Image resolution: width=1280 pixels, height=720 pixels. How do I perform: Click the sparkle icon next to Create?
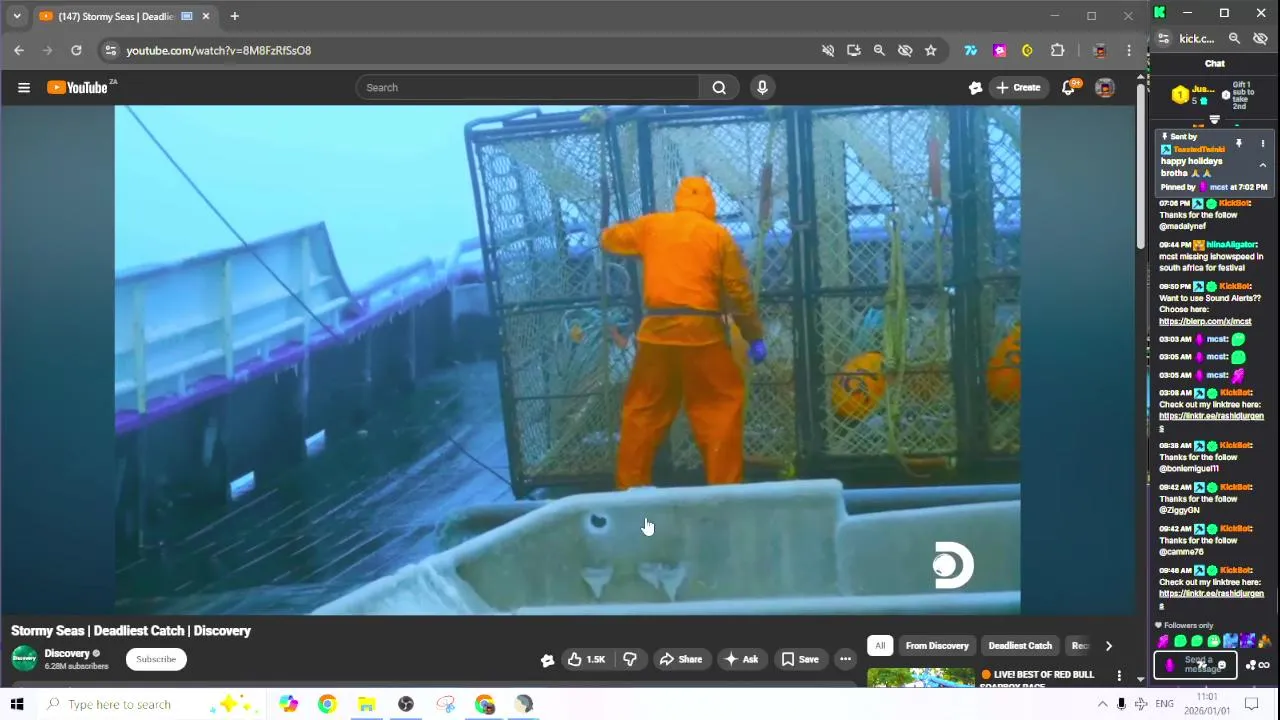click(x=976, y=88)
